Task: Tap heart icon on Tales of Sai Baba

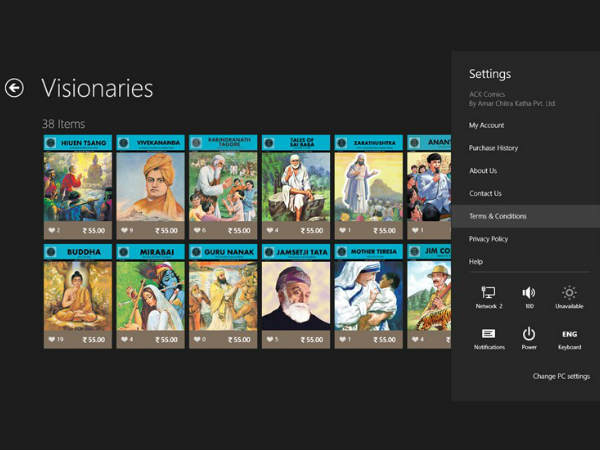Action: [270, 230]
